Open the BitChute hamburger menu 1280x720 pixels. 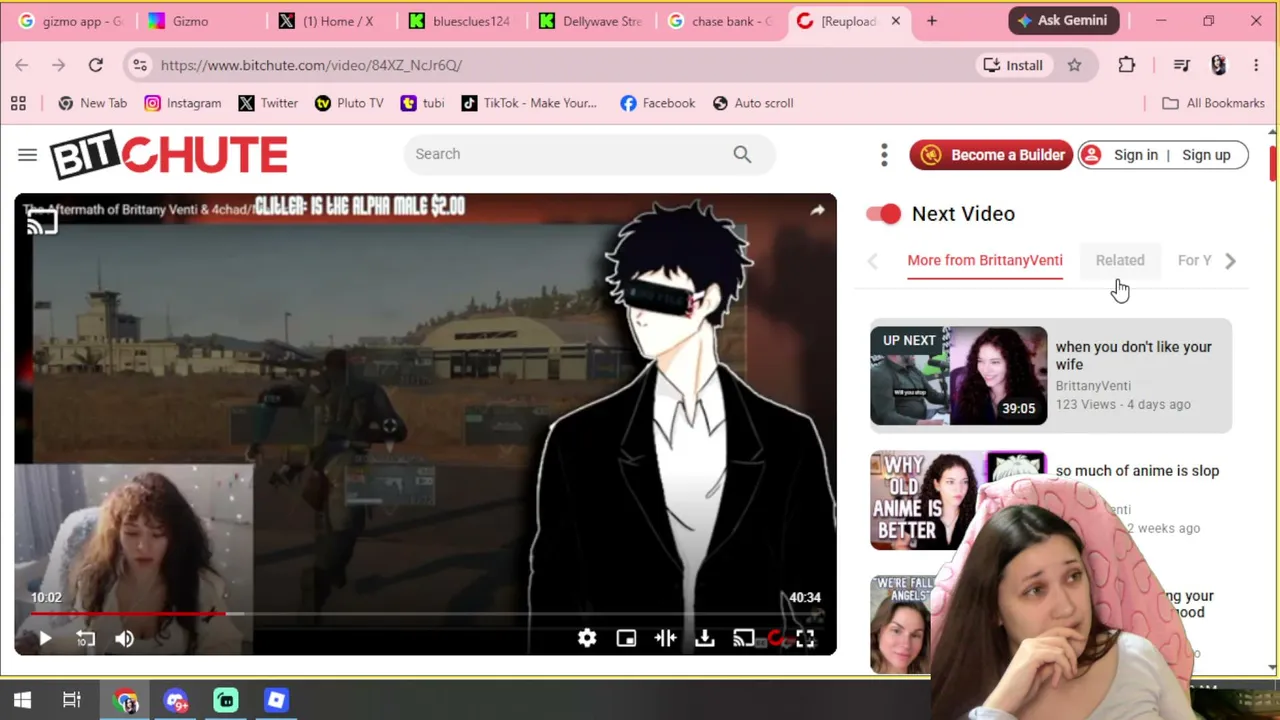click(x=27, y=154)
